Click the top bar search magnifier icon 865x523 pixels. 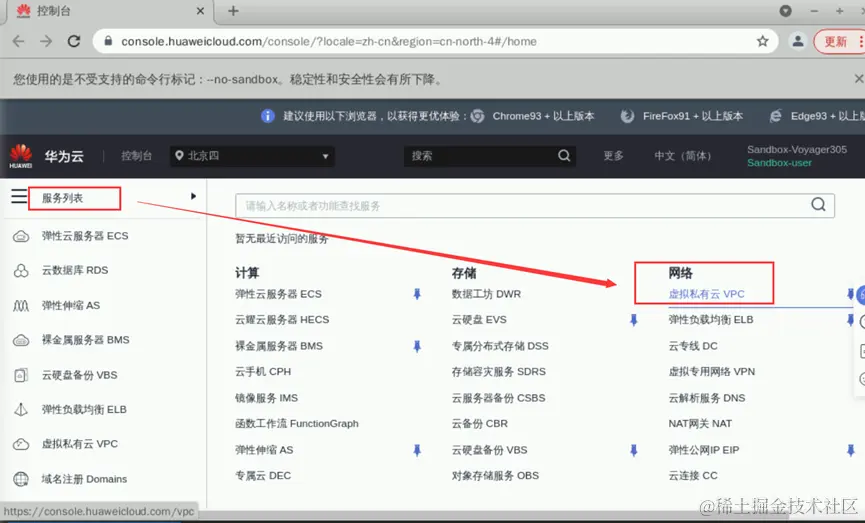pos(564,156)
